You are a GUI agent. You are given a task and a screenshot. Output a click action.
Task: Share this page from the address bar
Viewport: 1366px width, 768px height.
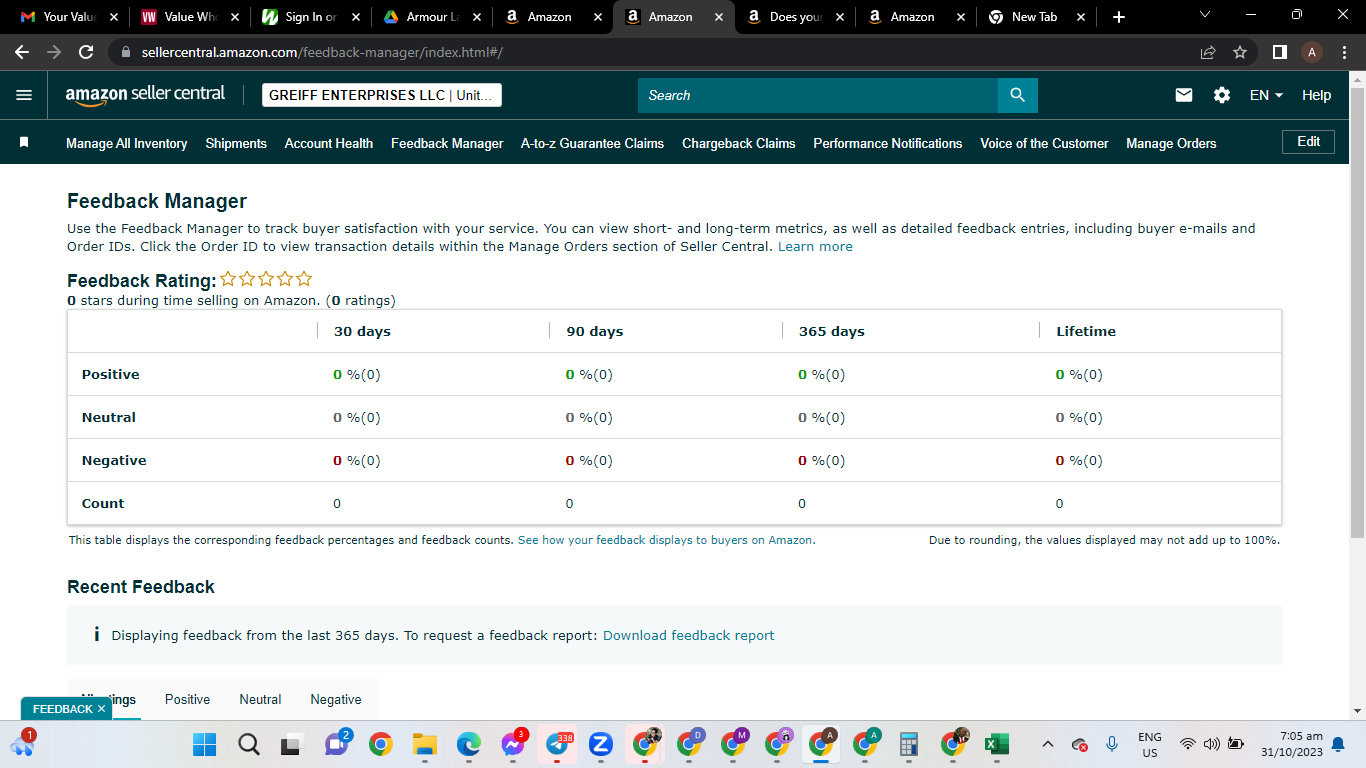1208,52
